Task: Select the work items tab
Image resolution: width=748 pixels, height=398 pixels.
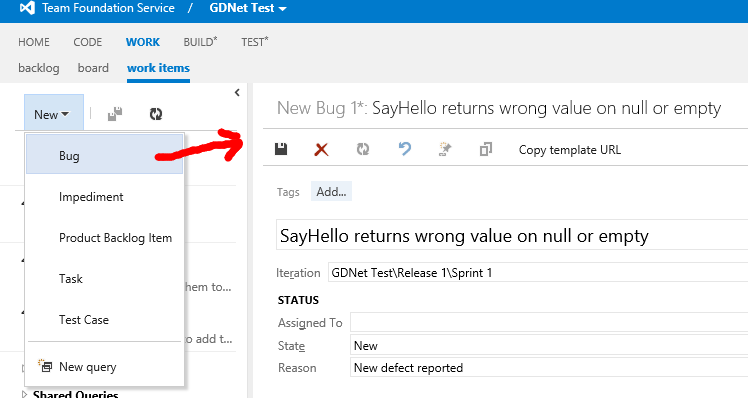Action: [158, 68]
